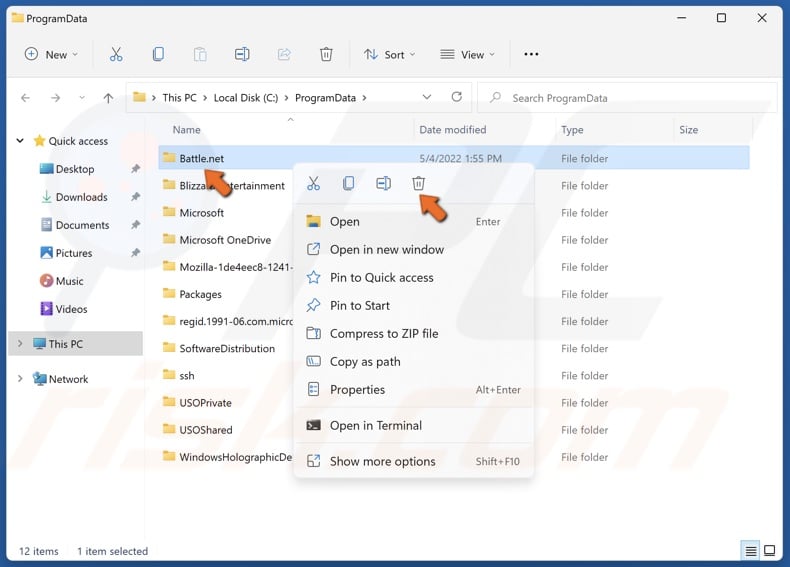This screenshot has width=790, height=567.
Task: Select the Microsoft folder
Action: tap(202, 213)
